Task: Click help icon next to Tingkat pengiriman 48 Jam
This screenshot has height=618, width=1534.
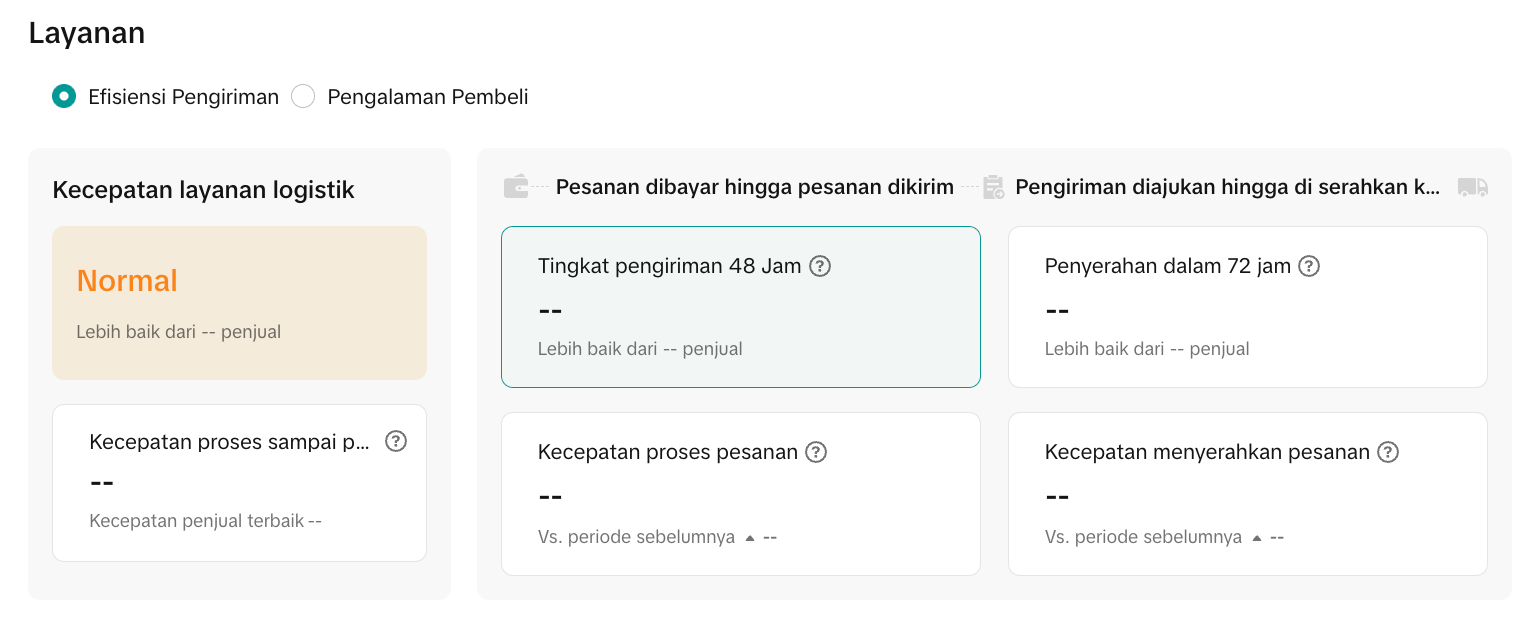Action: click(x=820, y=266)
